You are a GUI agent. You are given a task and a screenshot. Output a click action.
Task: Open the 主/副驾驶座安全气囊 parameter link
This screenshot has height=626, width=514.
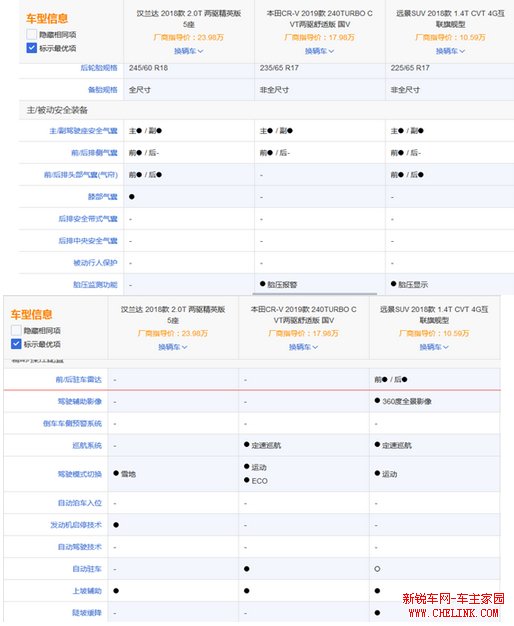(83, 131)
